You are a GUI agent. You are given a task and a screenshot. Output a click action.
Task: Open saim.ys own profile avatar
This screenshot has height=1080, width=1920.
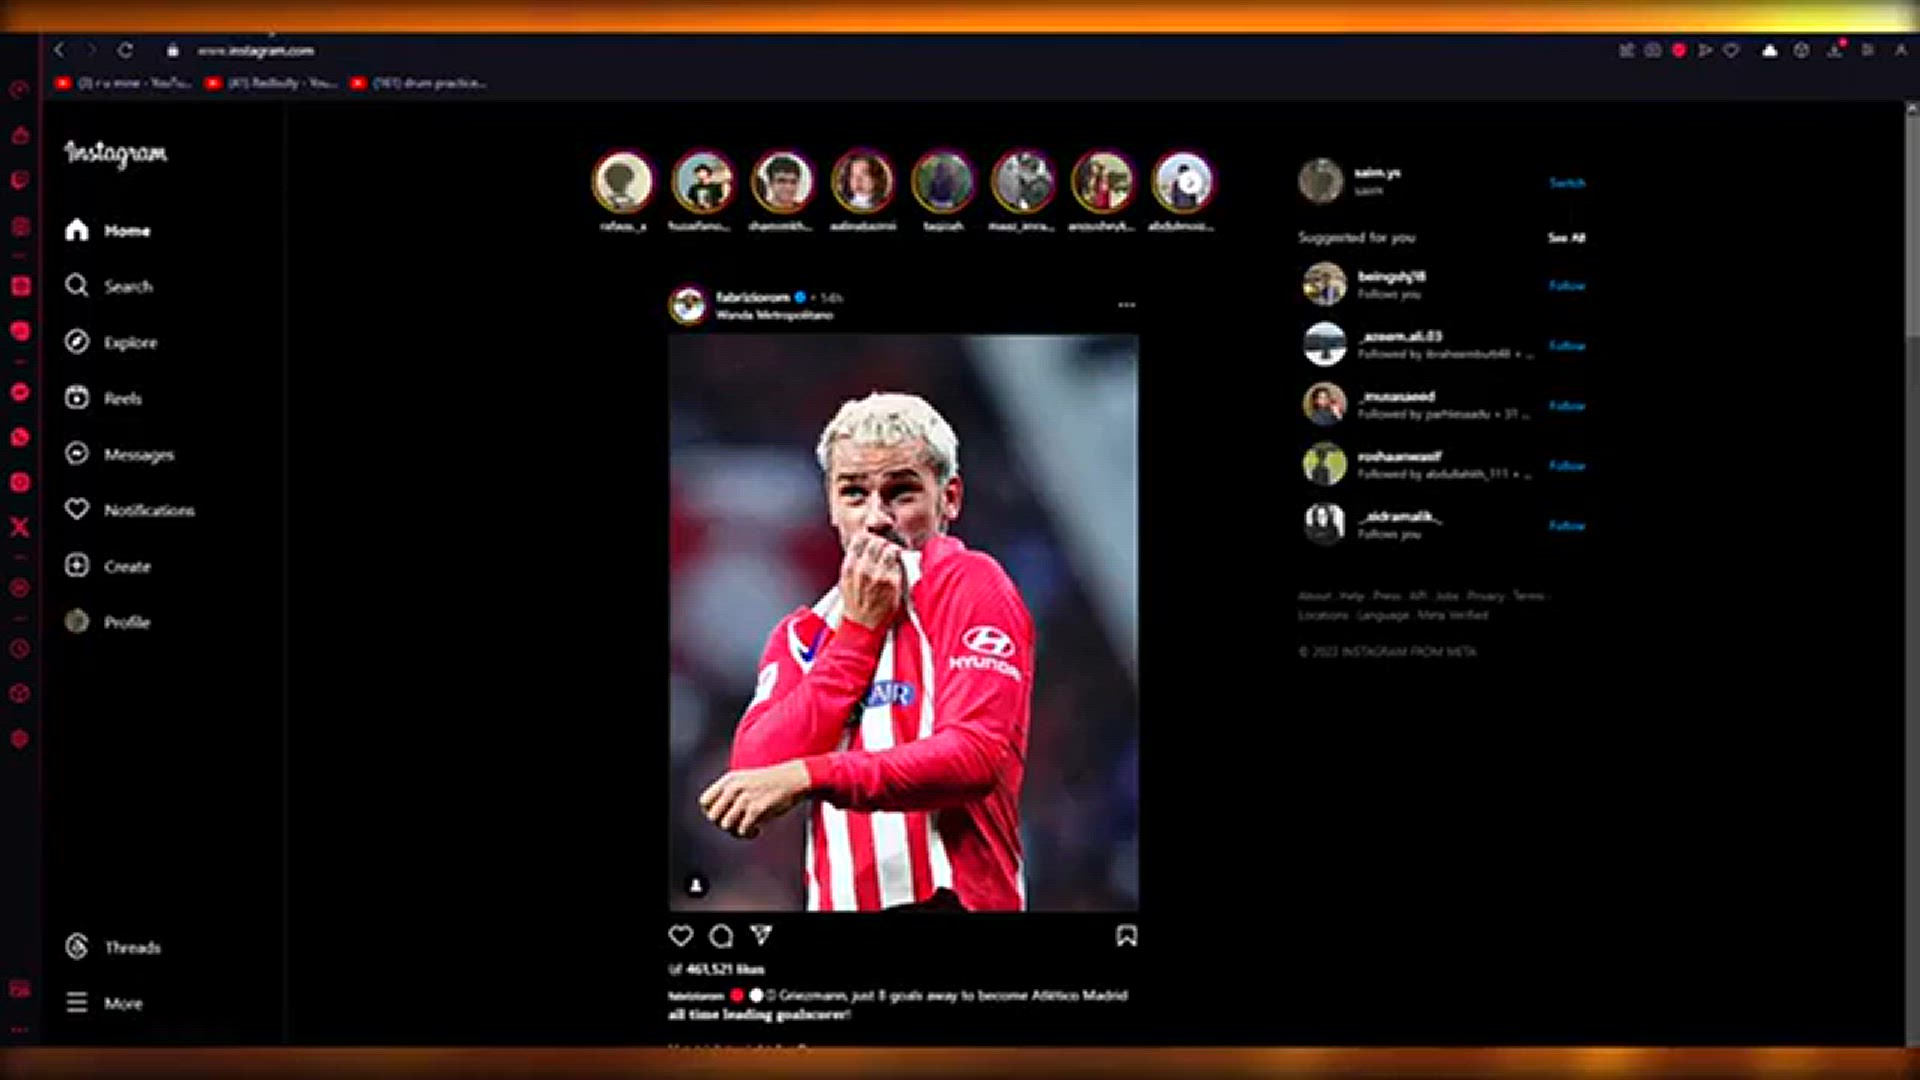(1320, 181)
